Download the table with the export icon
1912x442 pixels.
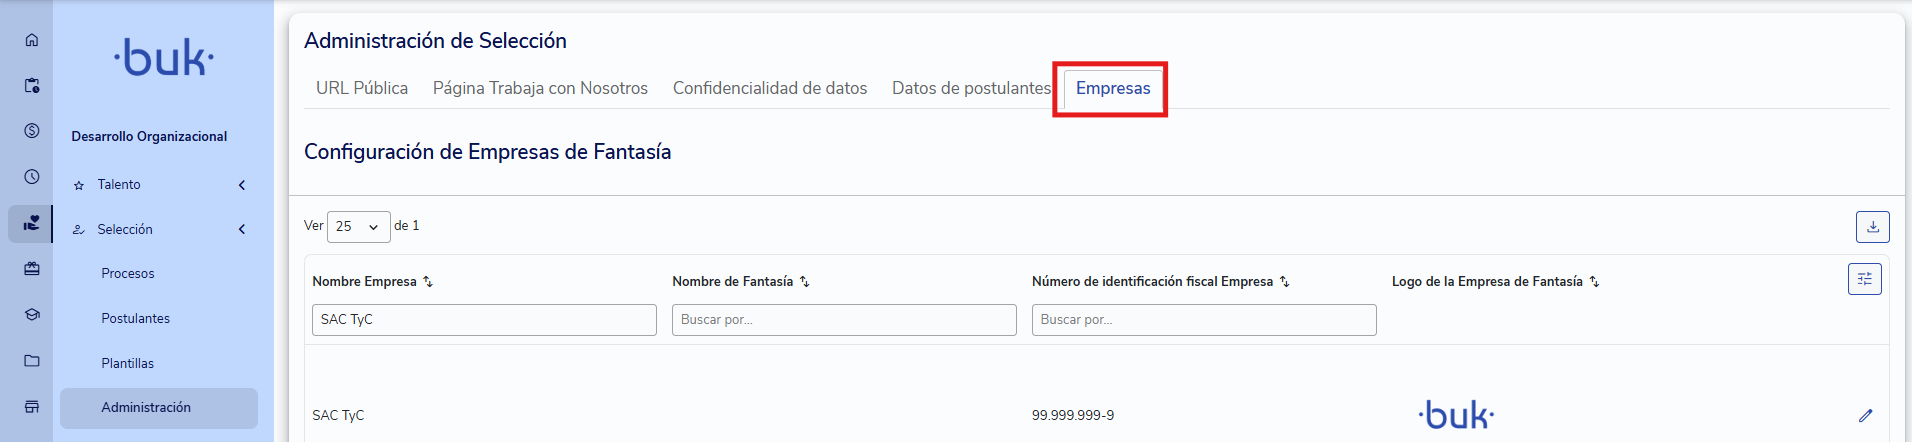click(x=1872, y=227)
